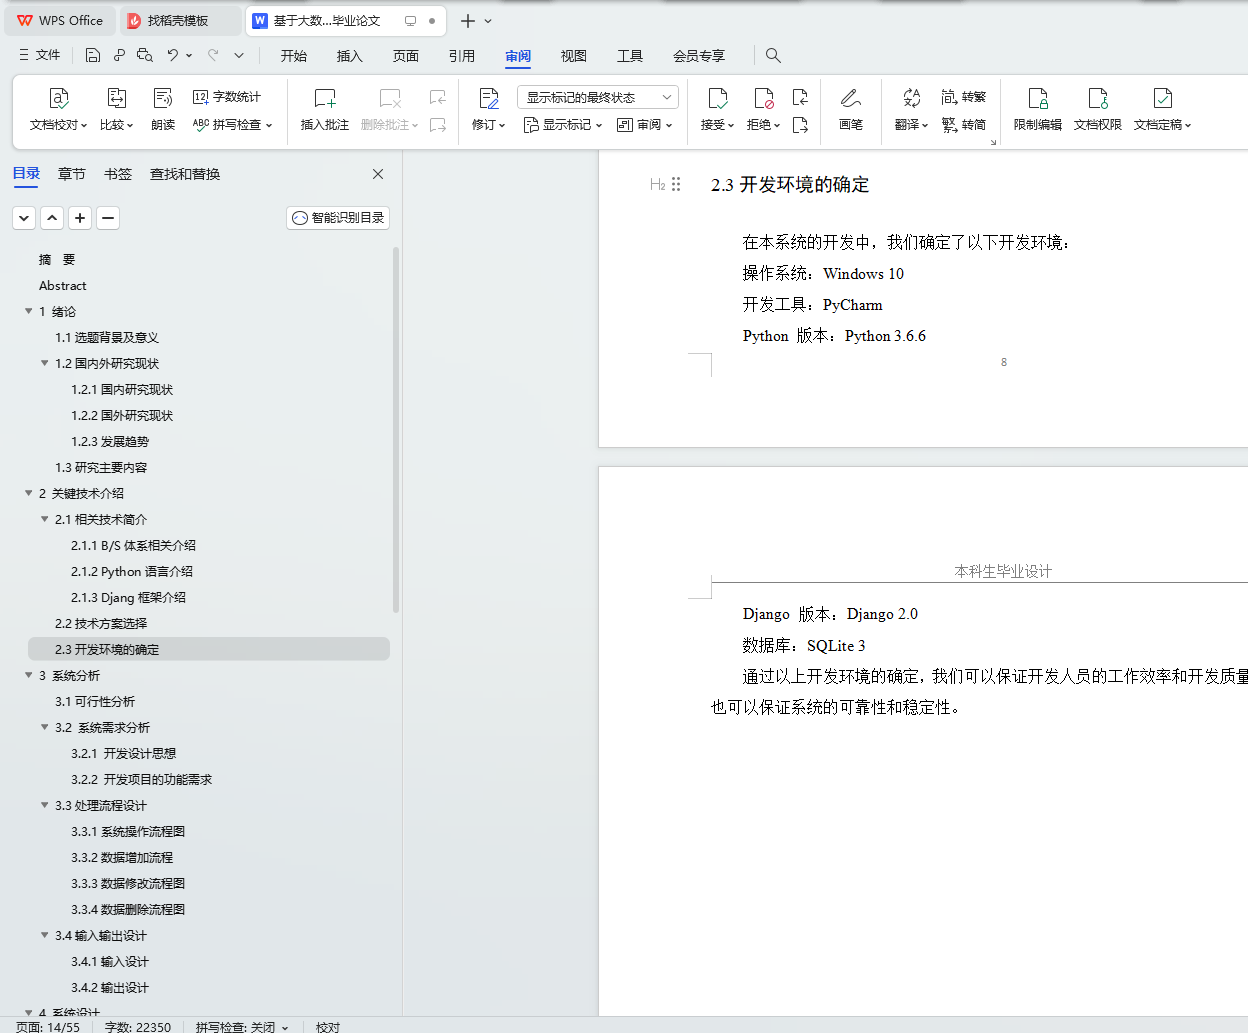Go to previous change icon beside 拒绝
This screenshot has width=1248, height=1033.
click(x=800, y=97)
